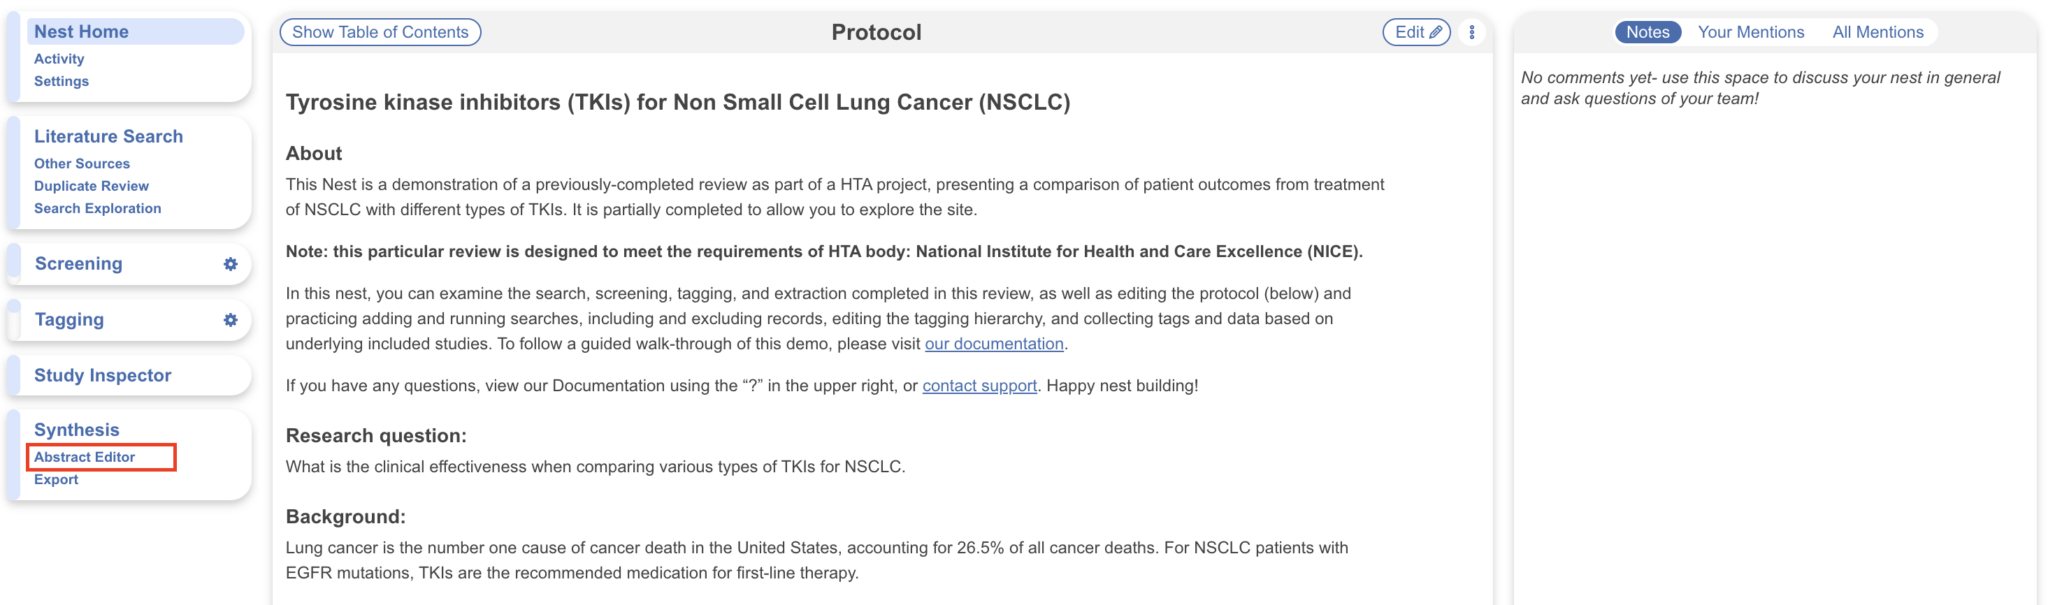Switch to the Notes tab
The height and width of the screenshot is (605, 2048).
[x=1647, y=32]
